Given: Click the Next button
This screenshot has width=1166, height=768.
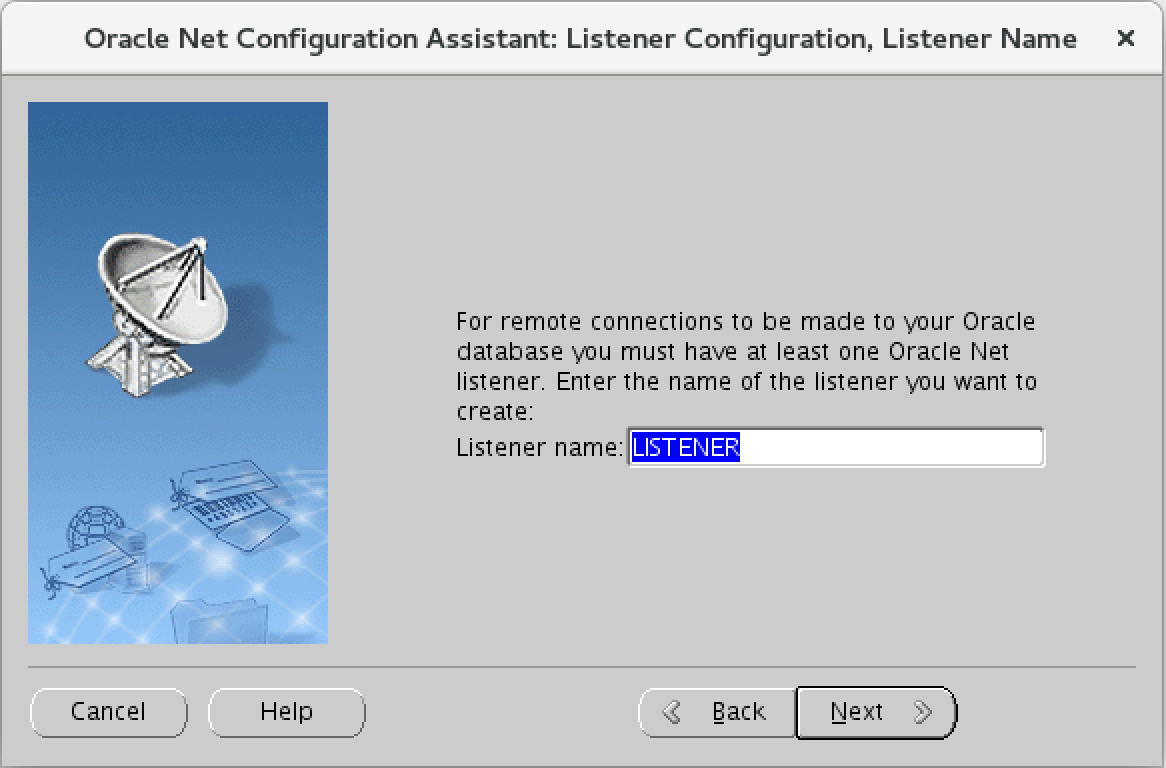Looking at the screenshot, I should tap(876, 712).
